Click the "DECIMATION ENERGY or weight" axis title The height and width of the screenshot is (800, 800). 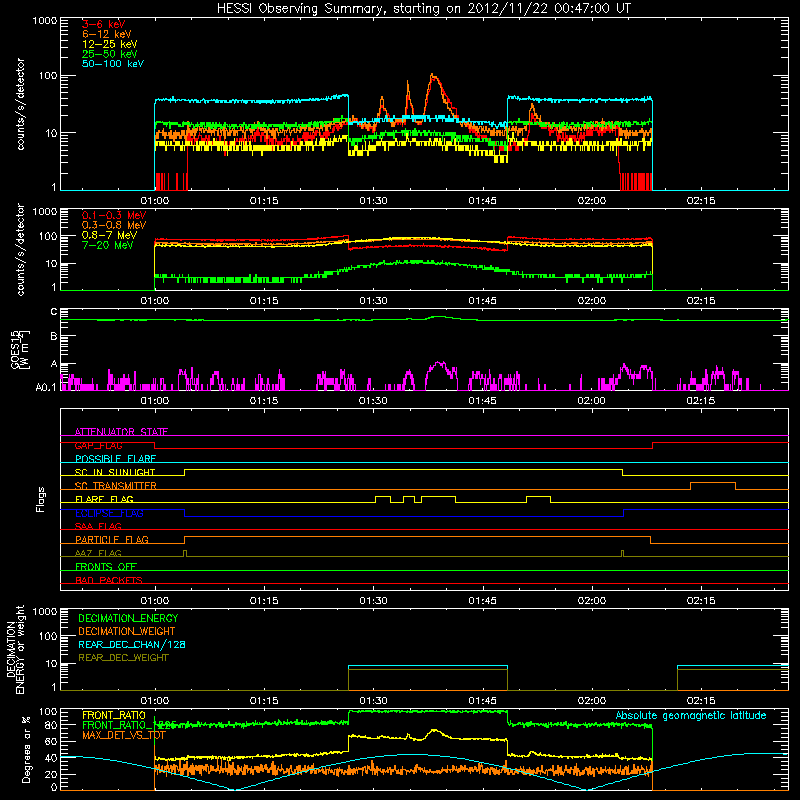pos(15,649)
